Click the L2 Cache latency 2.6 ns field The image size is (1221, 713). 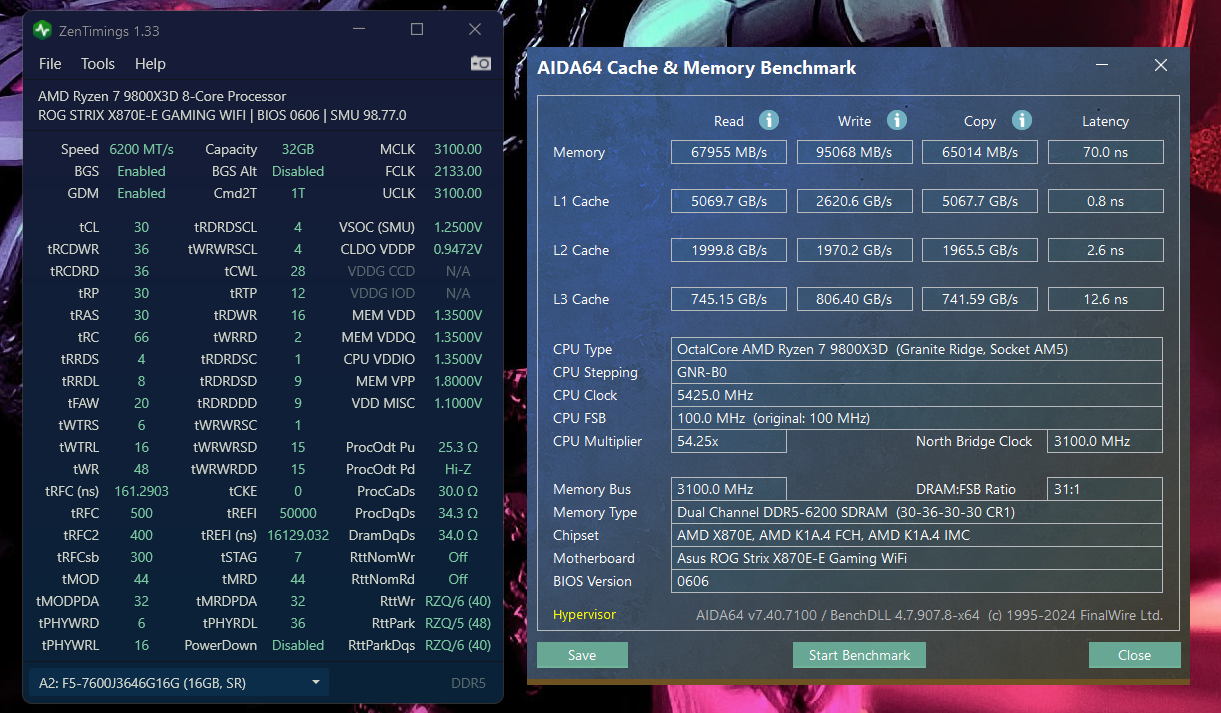(x=1106, y=250)
